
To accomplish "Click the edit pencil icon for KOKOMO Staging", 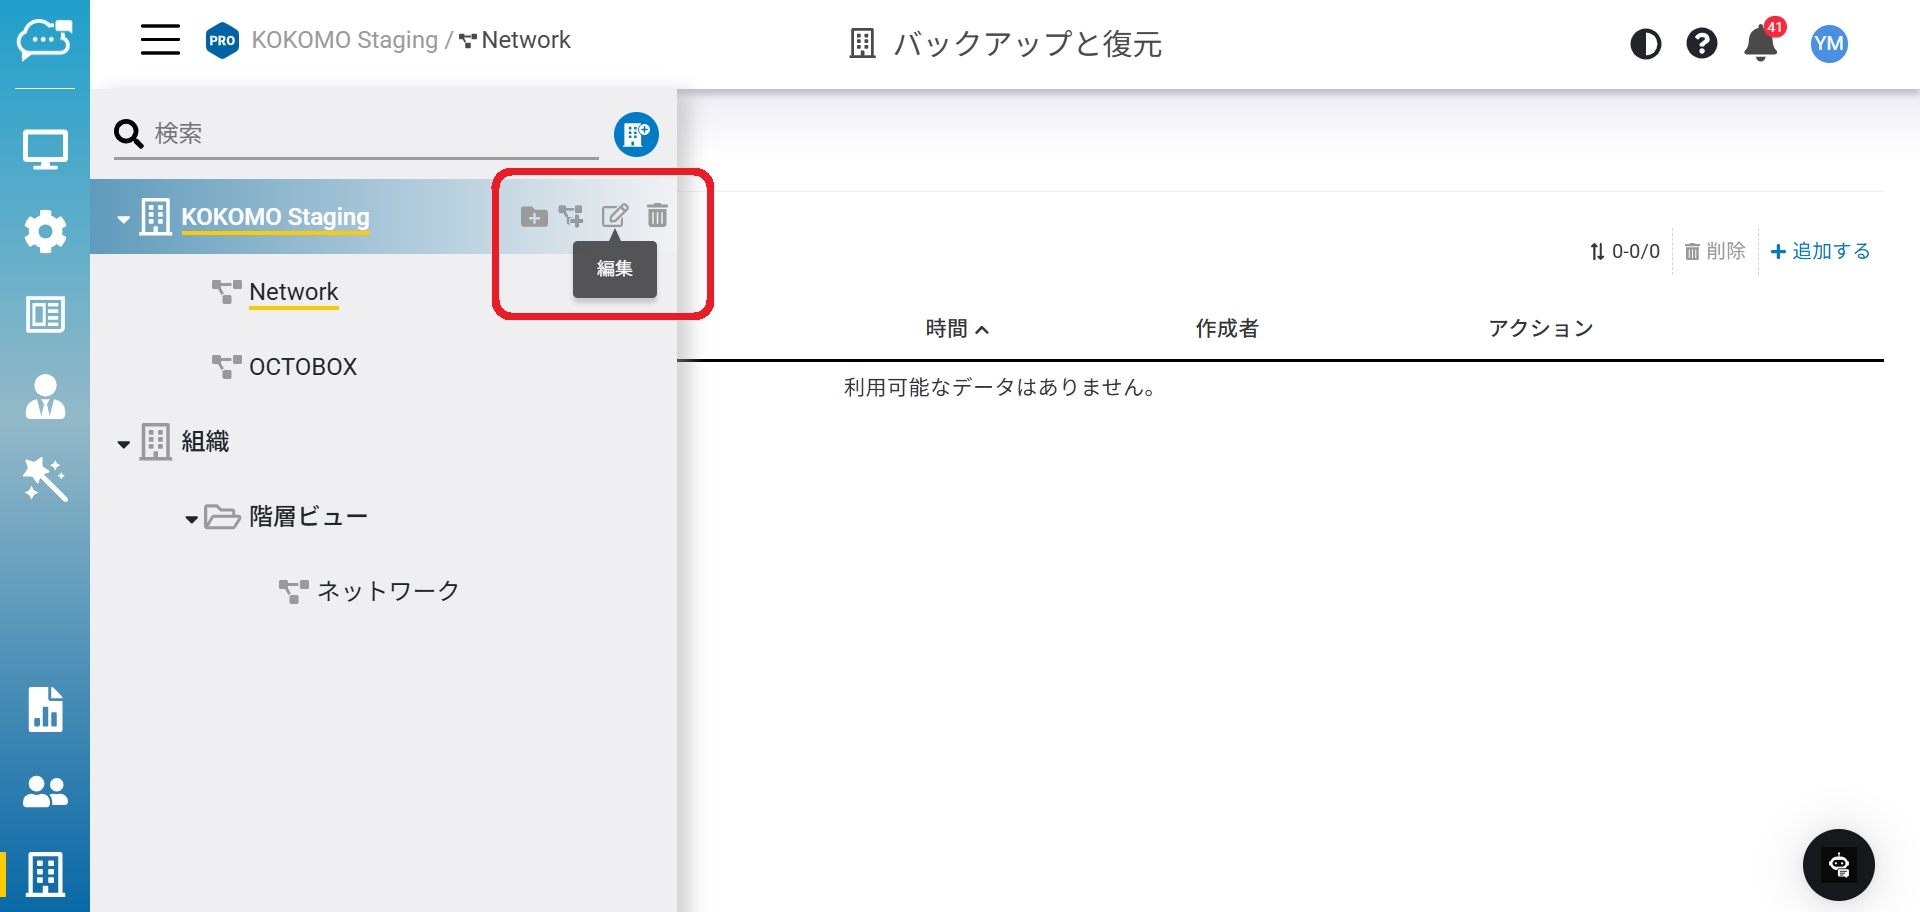I will [x=614, y=216].
